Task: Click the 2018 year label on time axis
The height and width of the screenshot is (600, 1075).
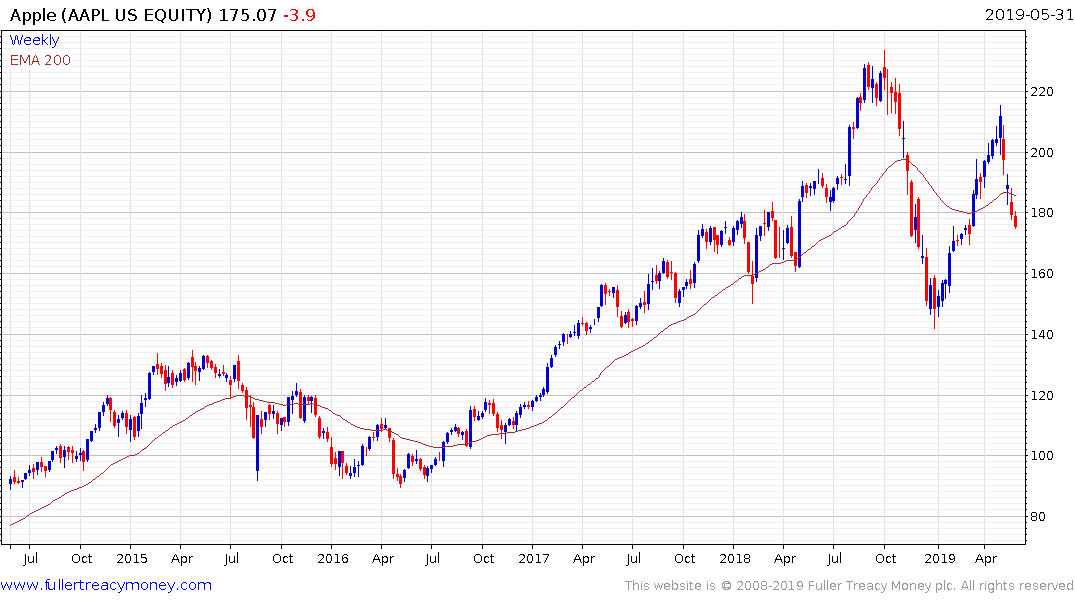Action: coord(735,559)
